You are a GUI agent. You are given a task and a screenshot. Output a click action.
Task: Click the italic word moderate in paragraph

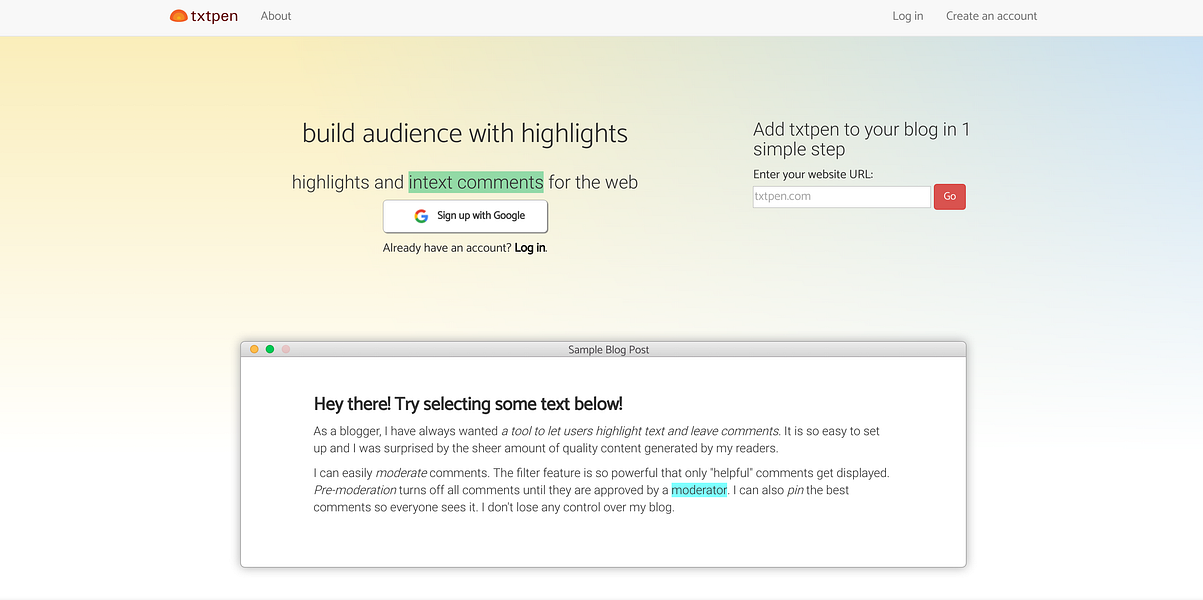click(x=401, y=473)
